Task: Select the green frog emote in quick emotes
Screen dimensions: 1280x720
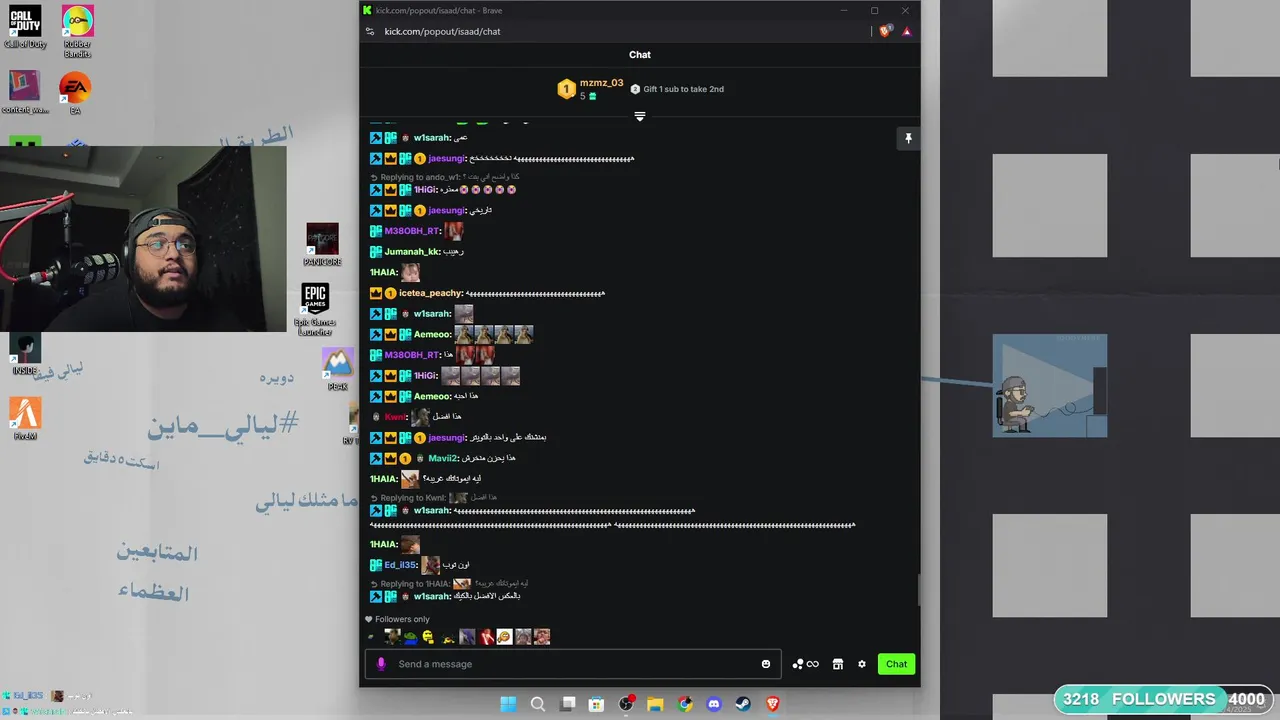Action: (x=410, y=637)
